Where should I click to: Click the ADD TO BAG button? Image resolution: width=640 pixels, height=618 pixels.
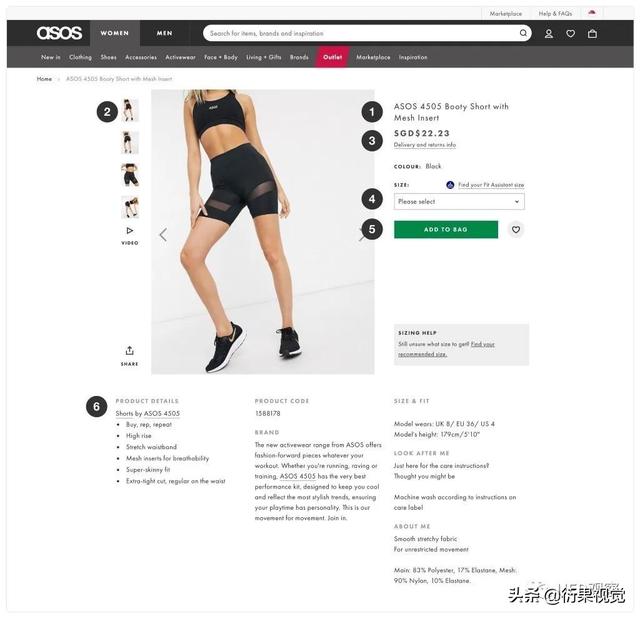(x=446, y=229)
